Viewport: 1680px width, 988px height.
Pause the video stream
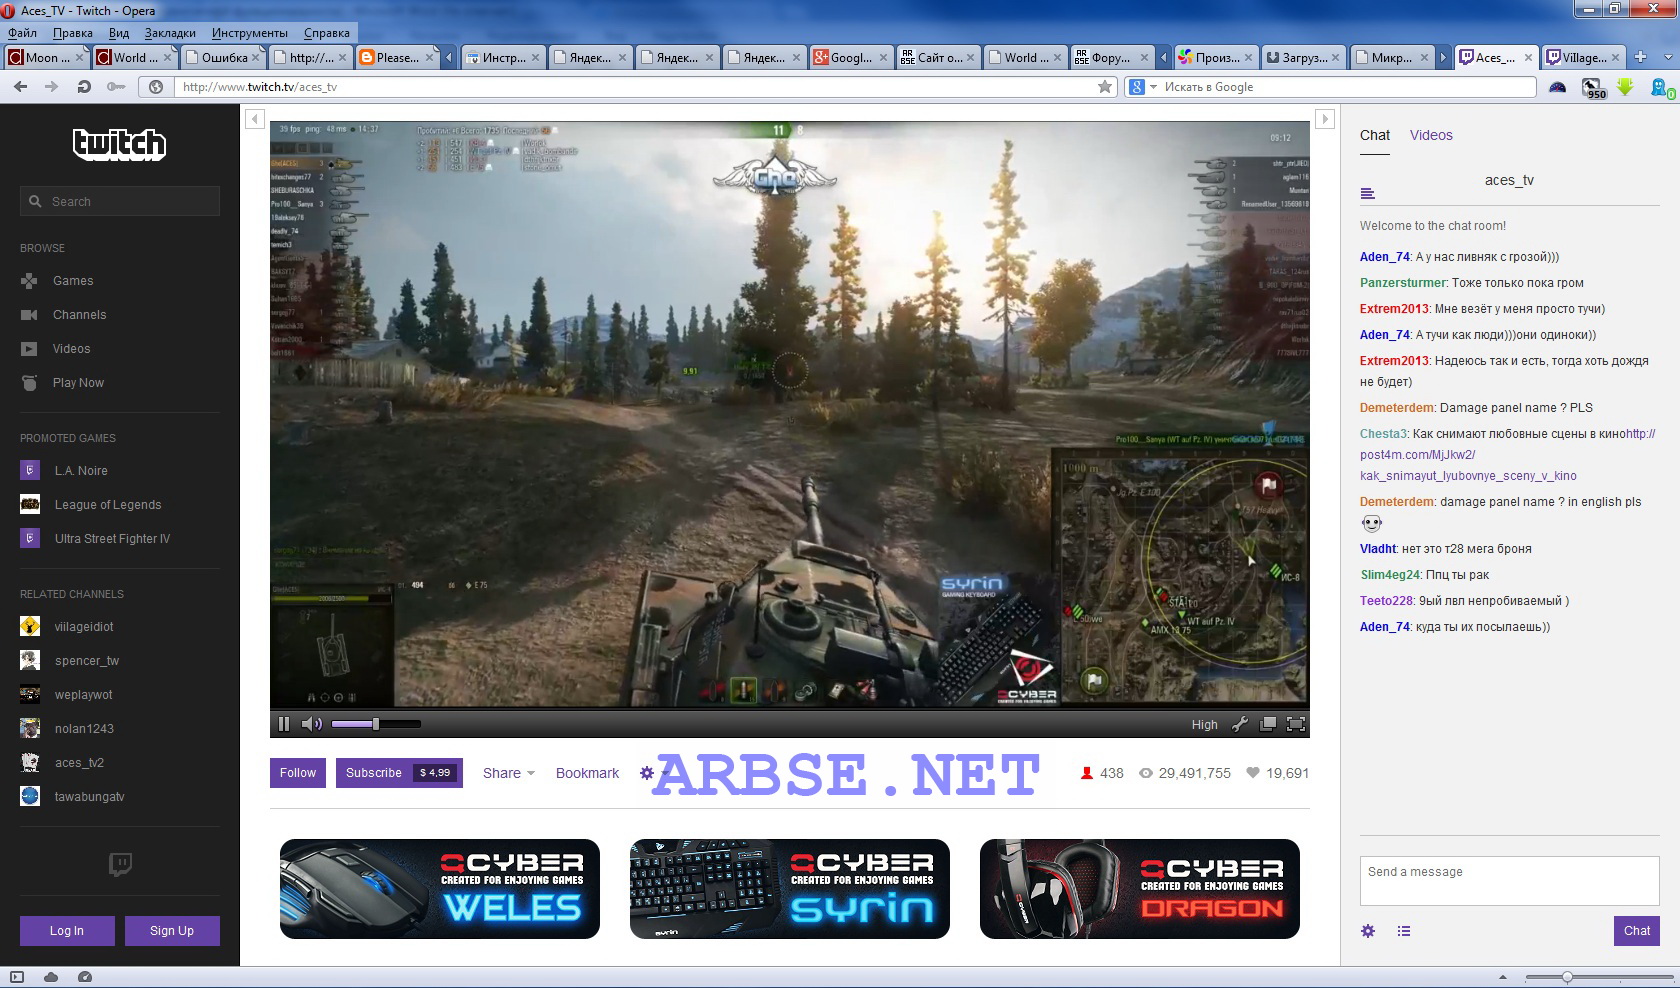(284, 724)
